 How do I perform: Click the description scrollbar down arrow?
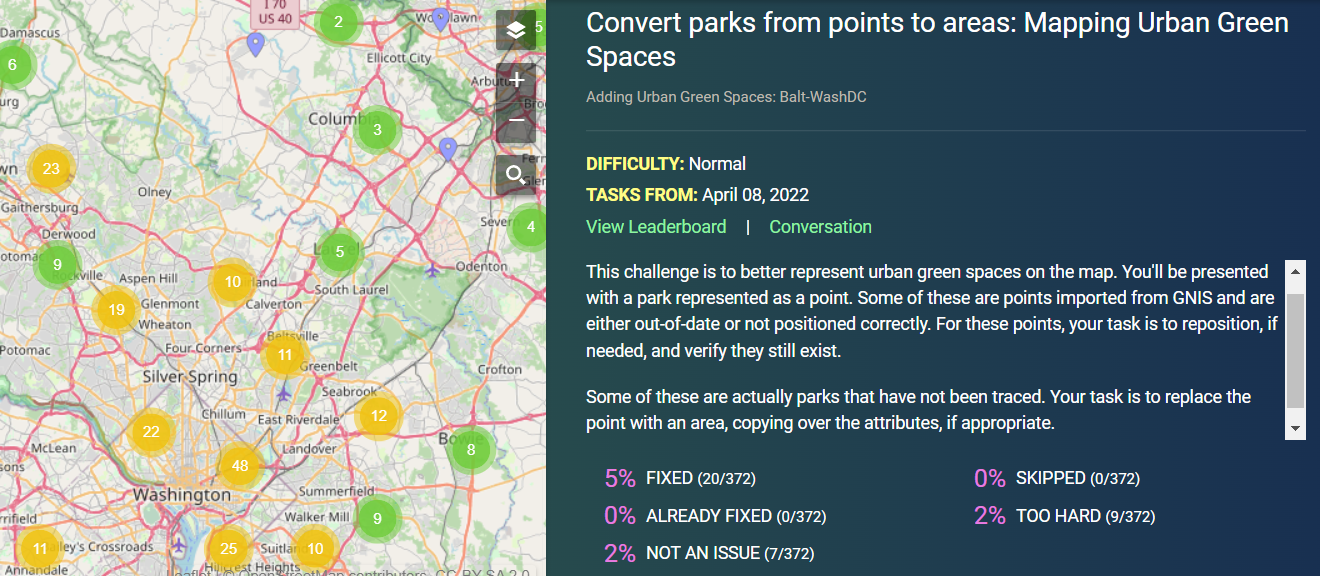point(1295,428)
